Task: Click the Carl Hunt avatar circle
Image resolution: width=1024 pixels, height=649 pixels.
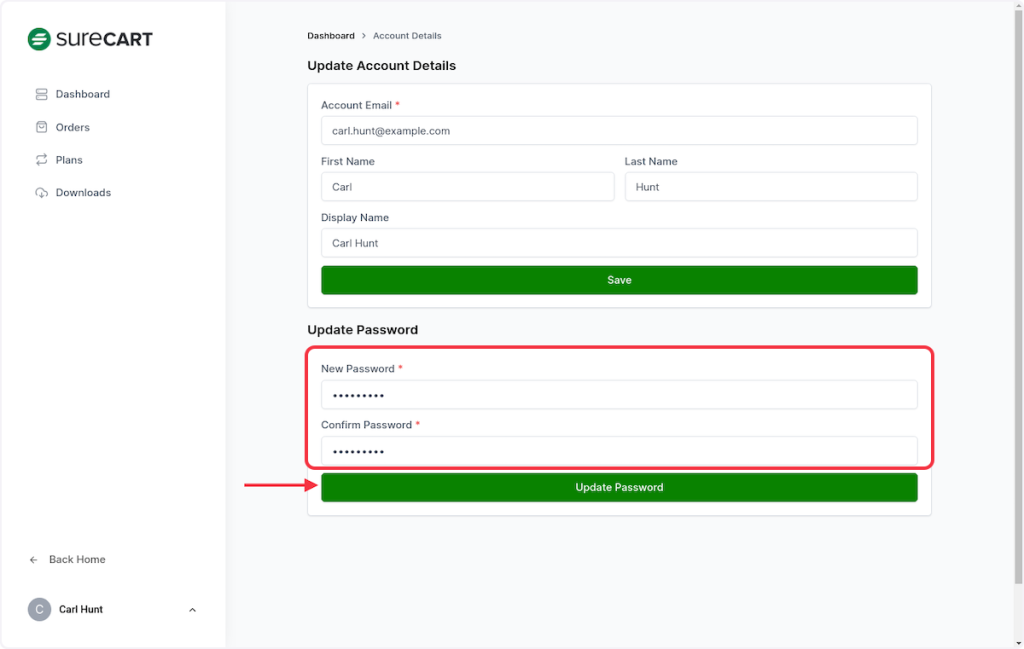Action: tap(39, 610)
